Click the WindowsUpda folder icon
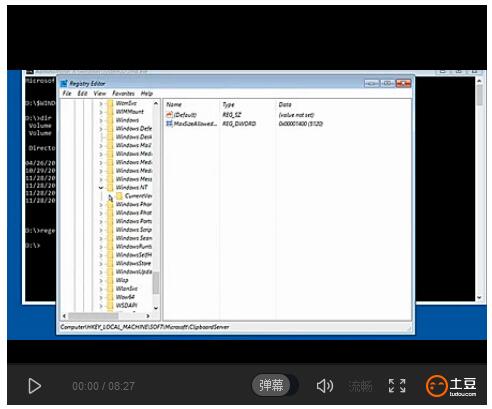 coord(110,272)
